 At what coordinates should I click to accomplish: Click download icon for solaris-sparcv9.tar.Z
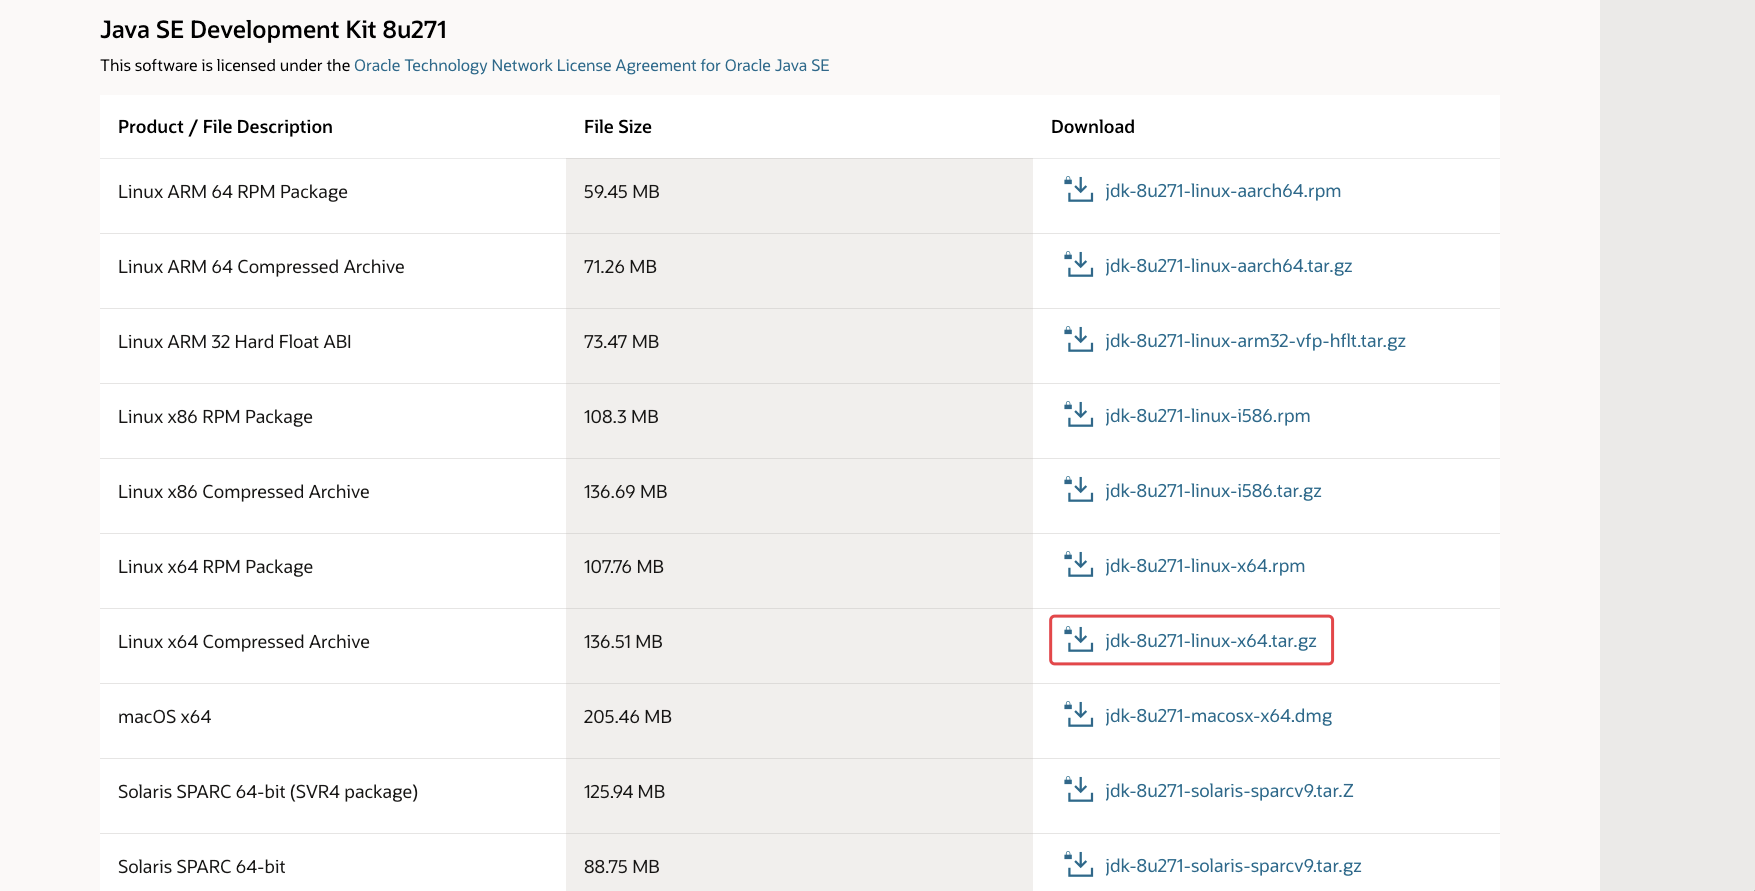(x=1078, y=790)
